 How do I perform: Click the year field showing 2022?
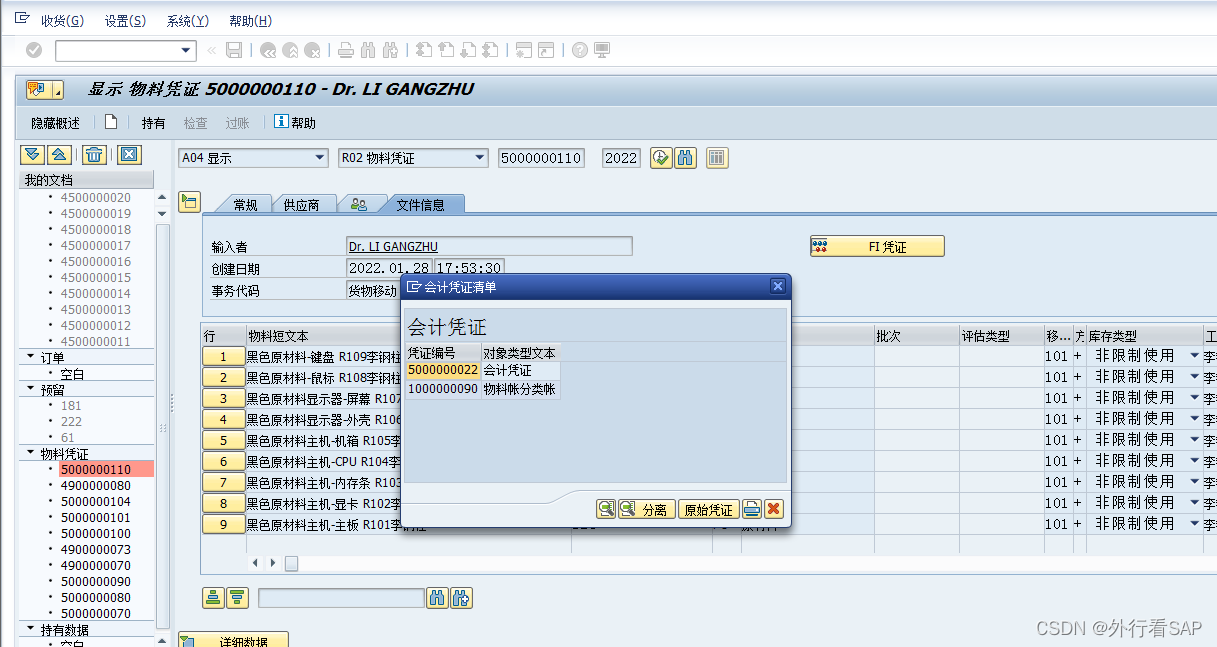[x=621, y=158]
